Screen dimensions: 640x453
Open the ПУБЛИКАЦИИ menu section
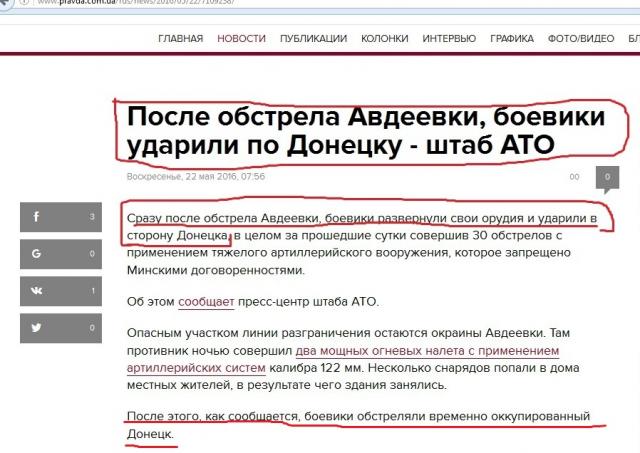[x=313, y=38]
